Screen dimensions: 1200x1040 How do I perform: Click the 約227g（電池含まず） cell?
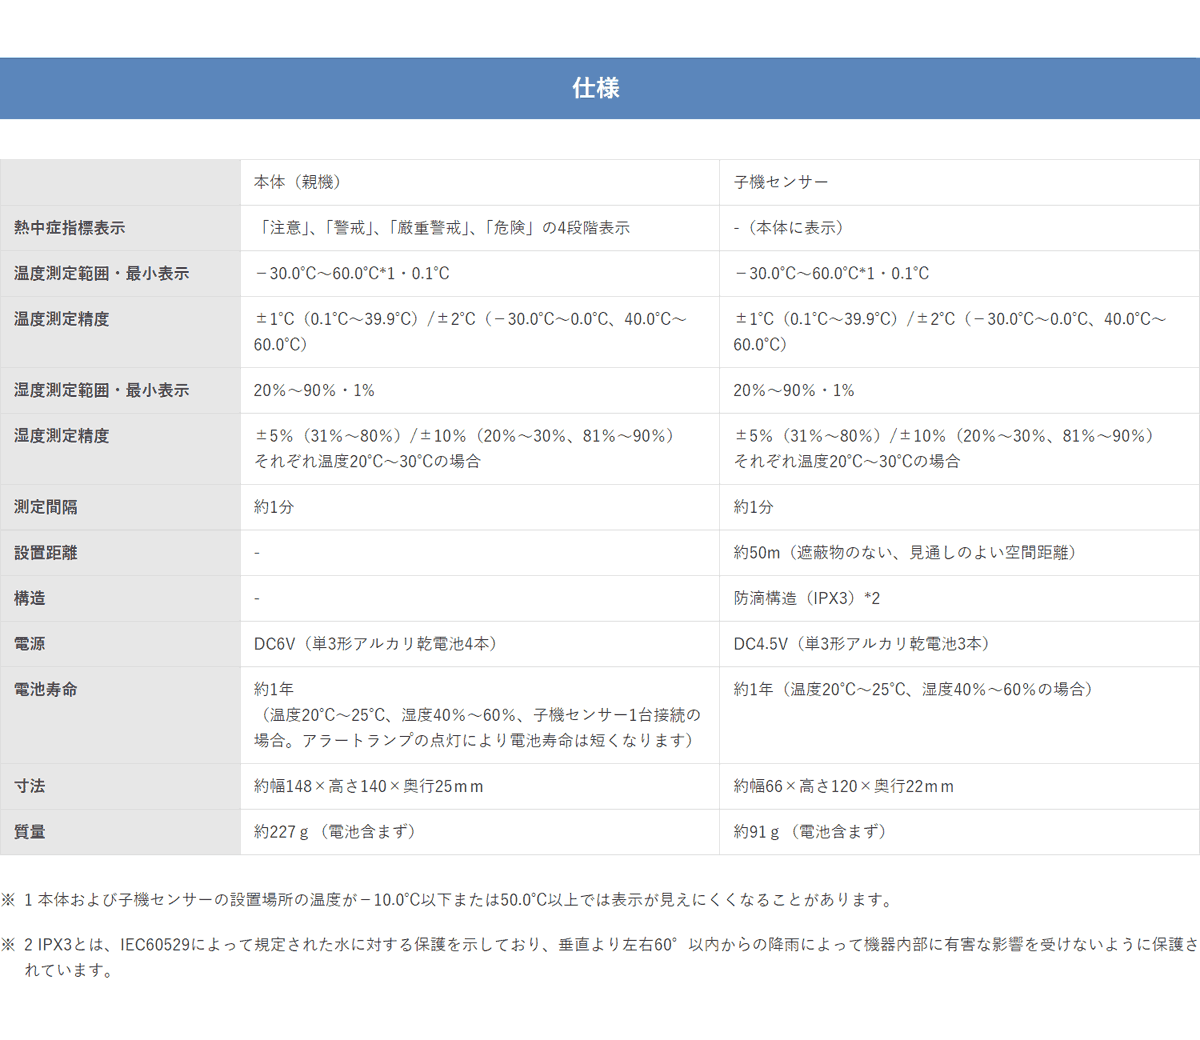point(480,832)
